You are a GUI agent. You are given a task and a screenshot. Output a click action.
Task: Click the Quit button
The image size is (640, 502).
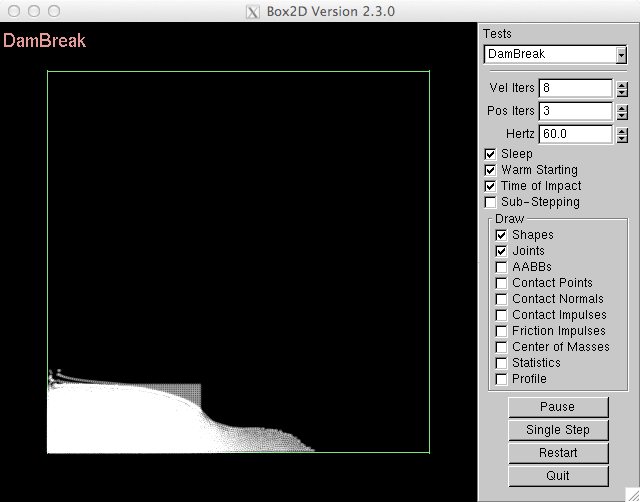(x=557, y=476)
